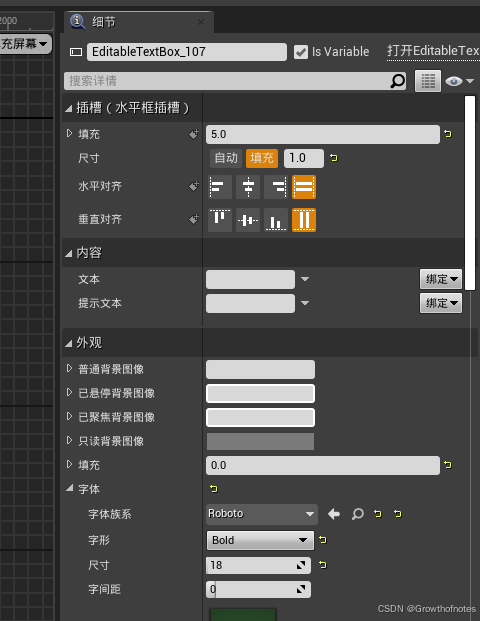Reset appearance padding 0.0 to default

coord(448,465)
